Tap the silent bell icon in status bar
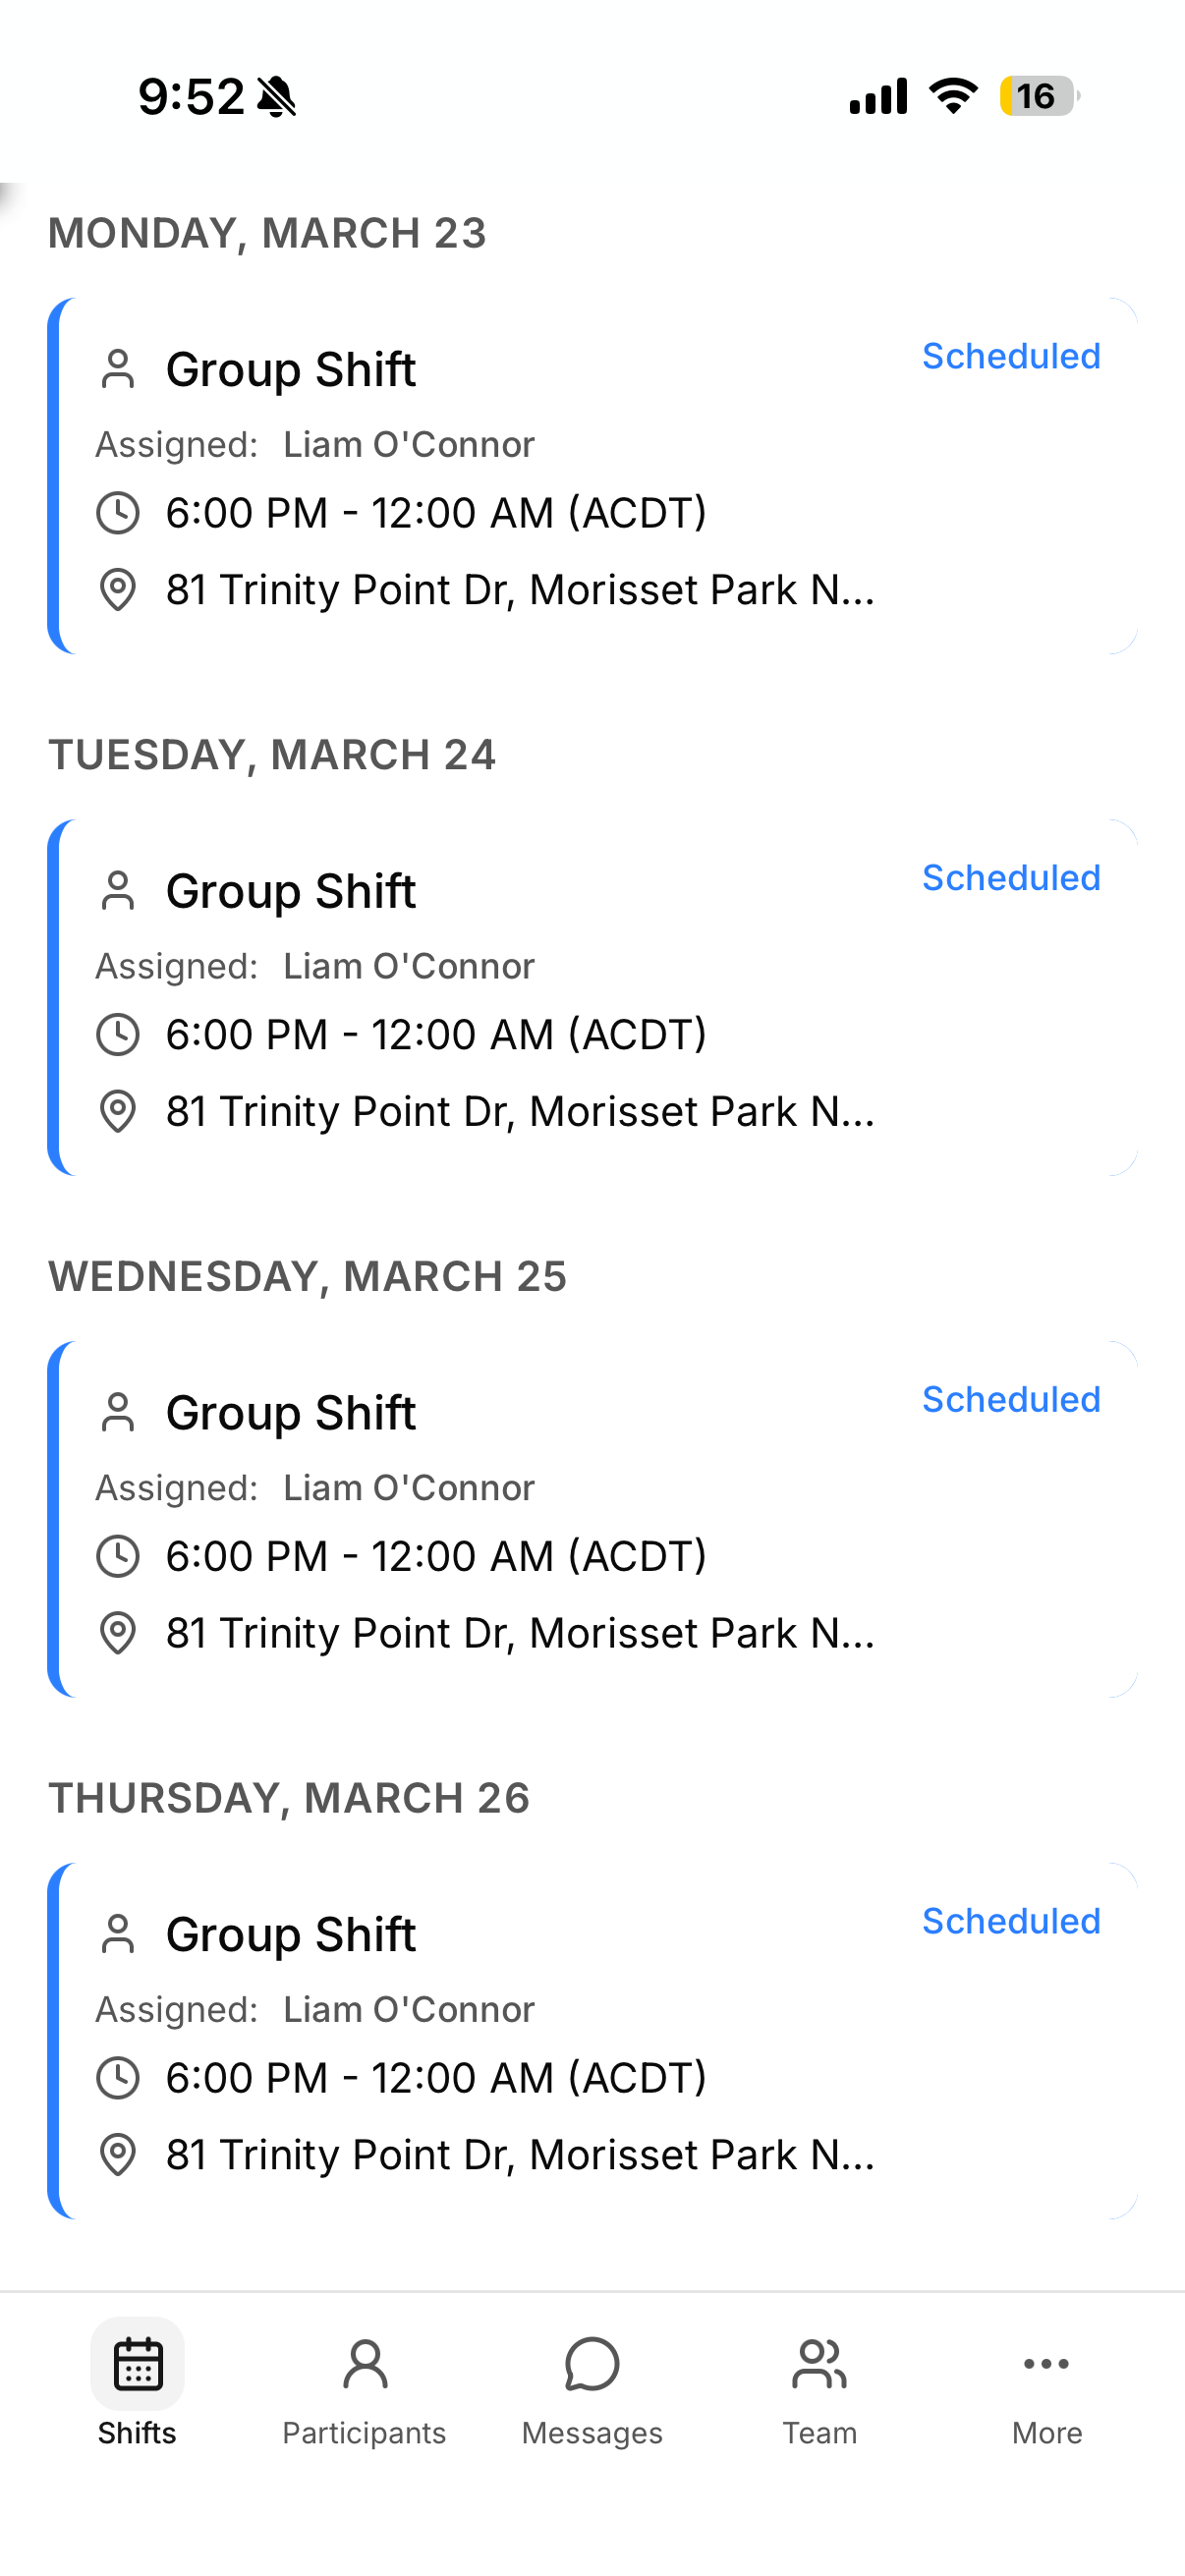The height and width of the screenshot is (2576, 1185). coord(276,97)
